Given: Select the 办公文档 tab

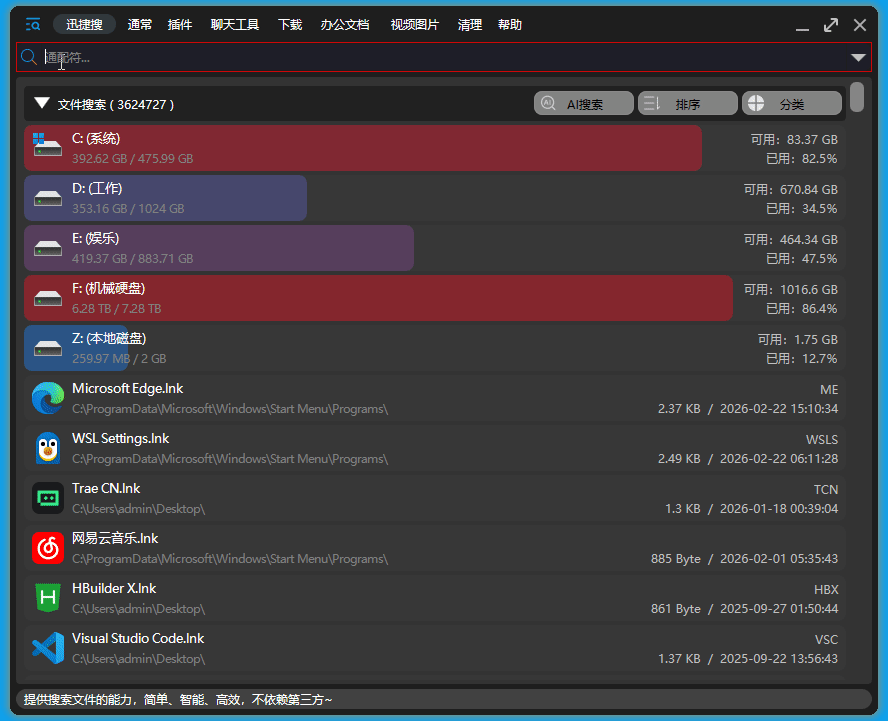Looking at the screenshot, I should (x=345, y=25).
